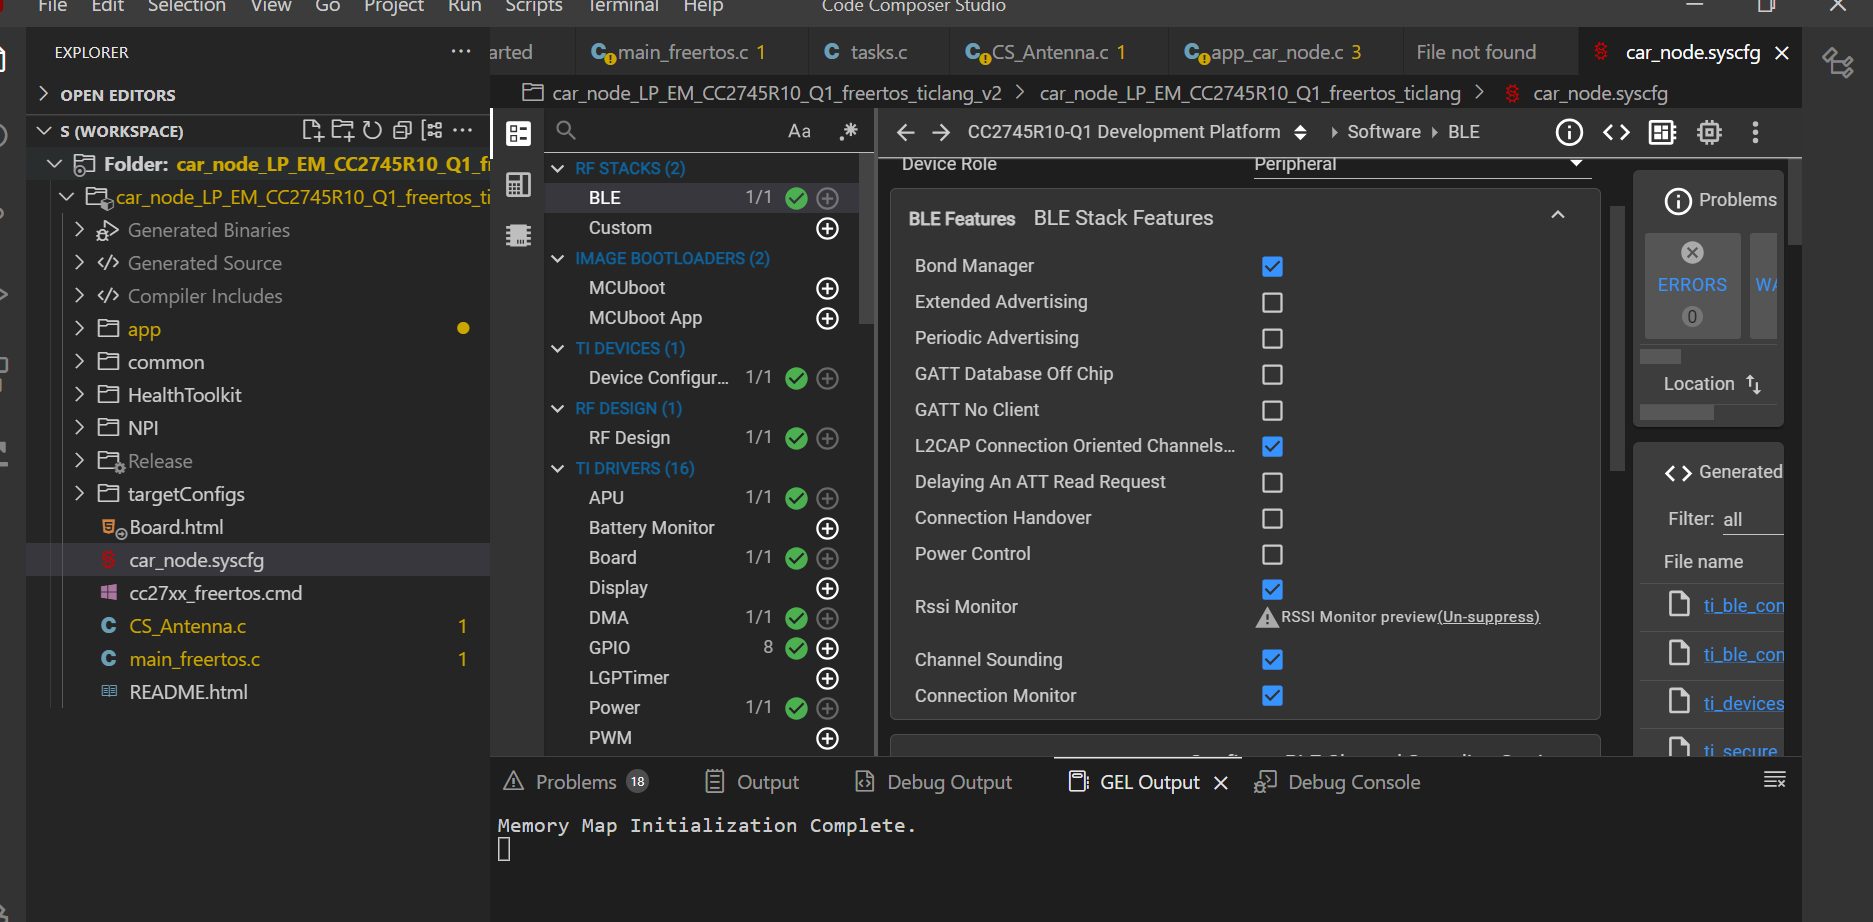Collapse the TI DRIVERS group
This screenshot has height=922, width=1873.
[x=558, y=468]
